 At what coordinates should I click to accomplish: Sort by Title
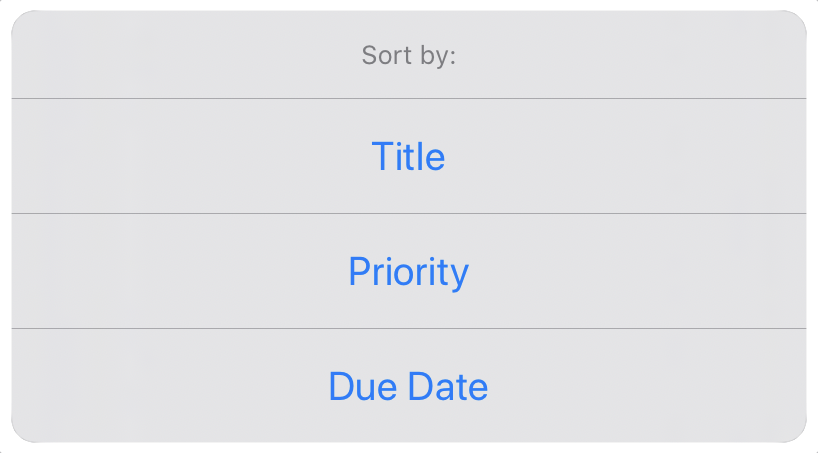pos(408,157)
